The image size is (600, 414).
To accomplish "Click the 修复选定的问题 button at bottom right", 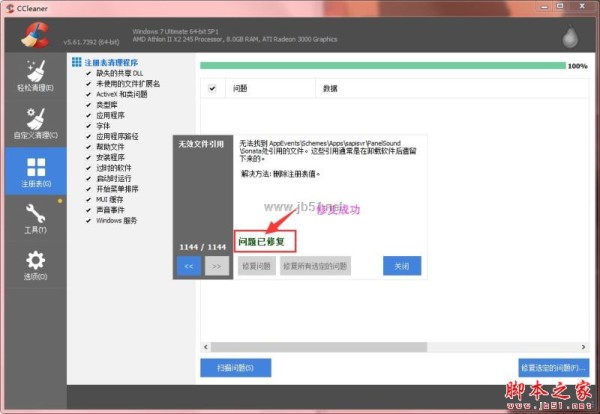I will click(x=553, y=367).
